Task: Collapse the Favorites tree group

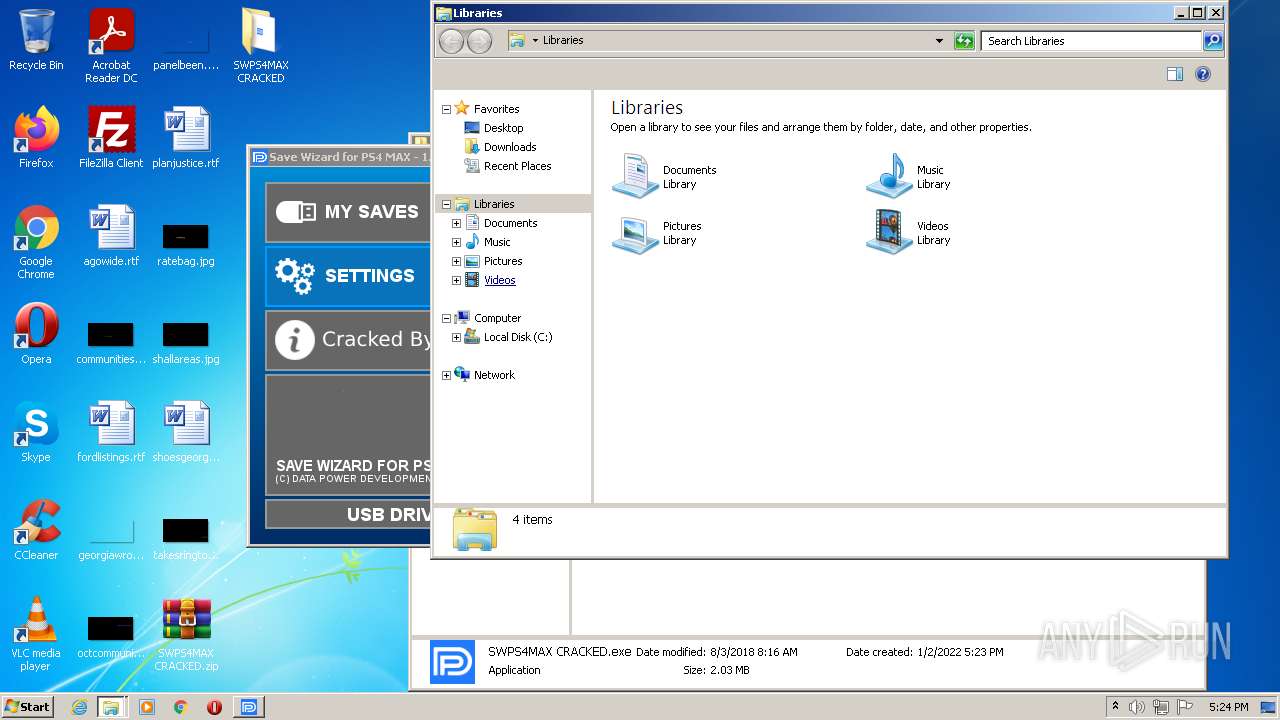Action: click(x=446, y=109)
